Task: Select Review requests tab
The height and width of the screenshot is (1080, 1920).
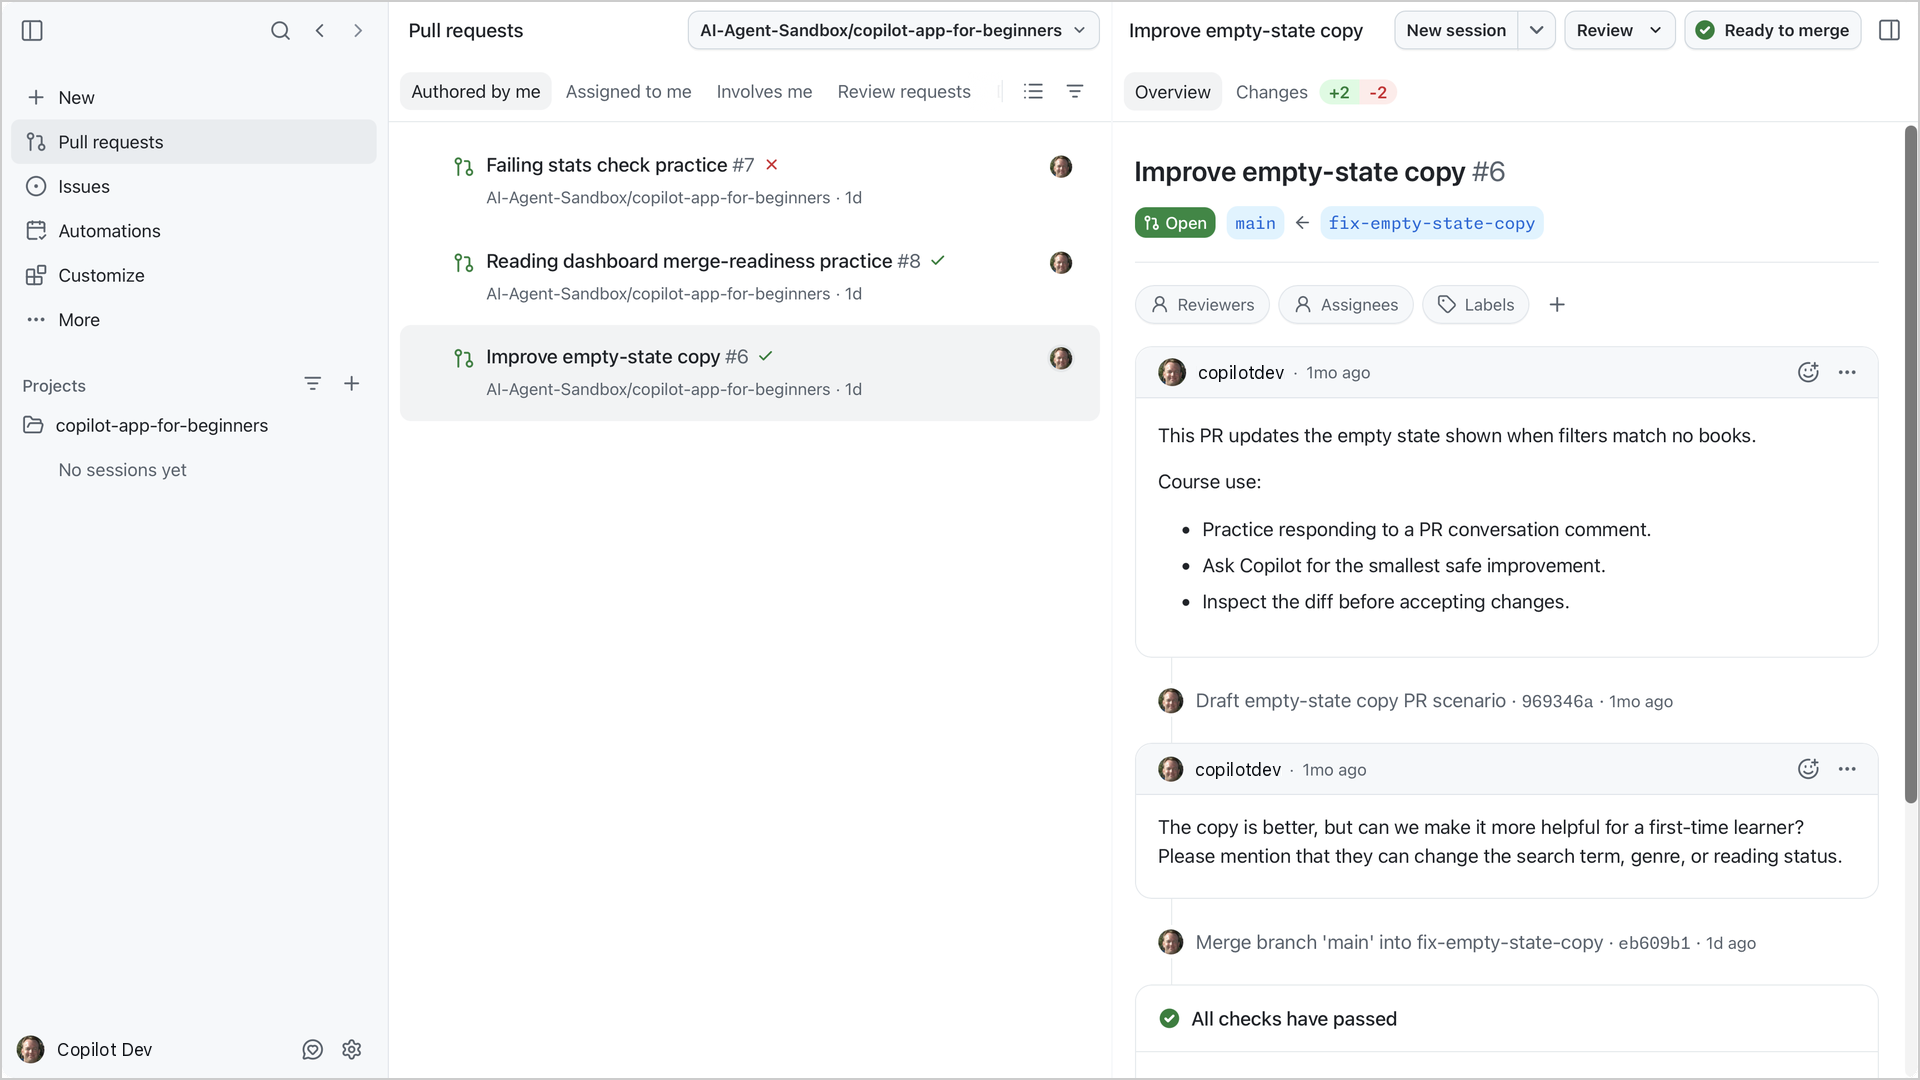Action: coord(904,92)
